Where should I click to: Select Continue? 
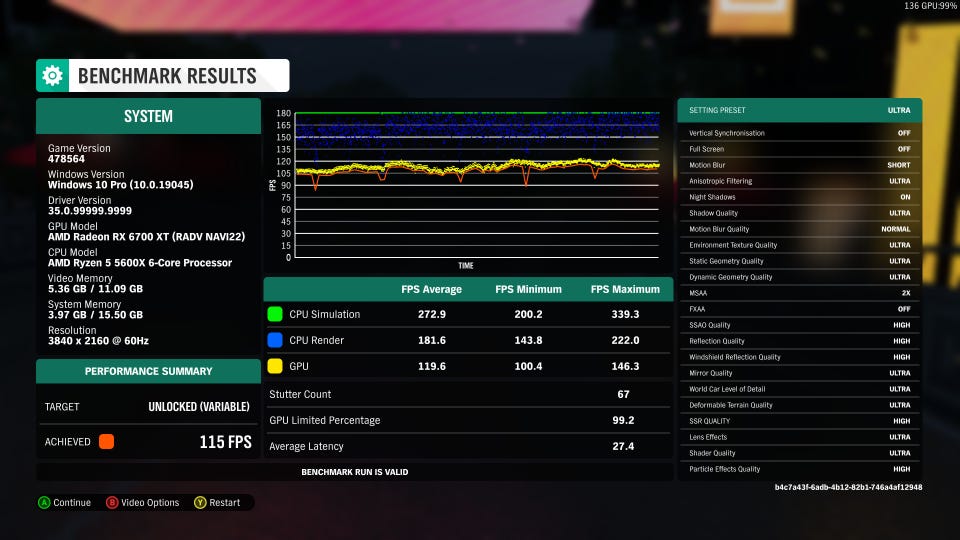[x=72, y=503]
